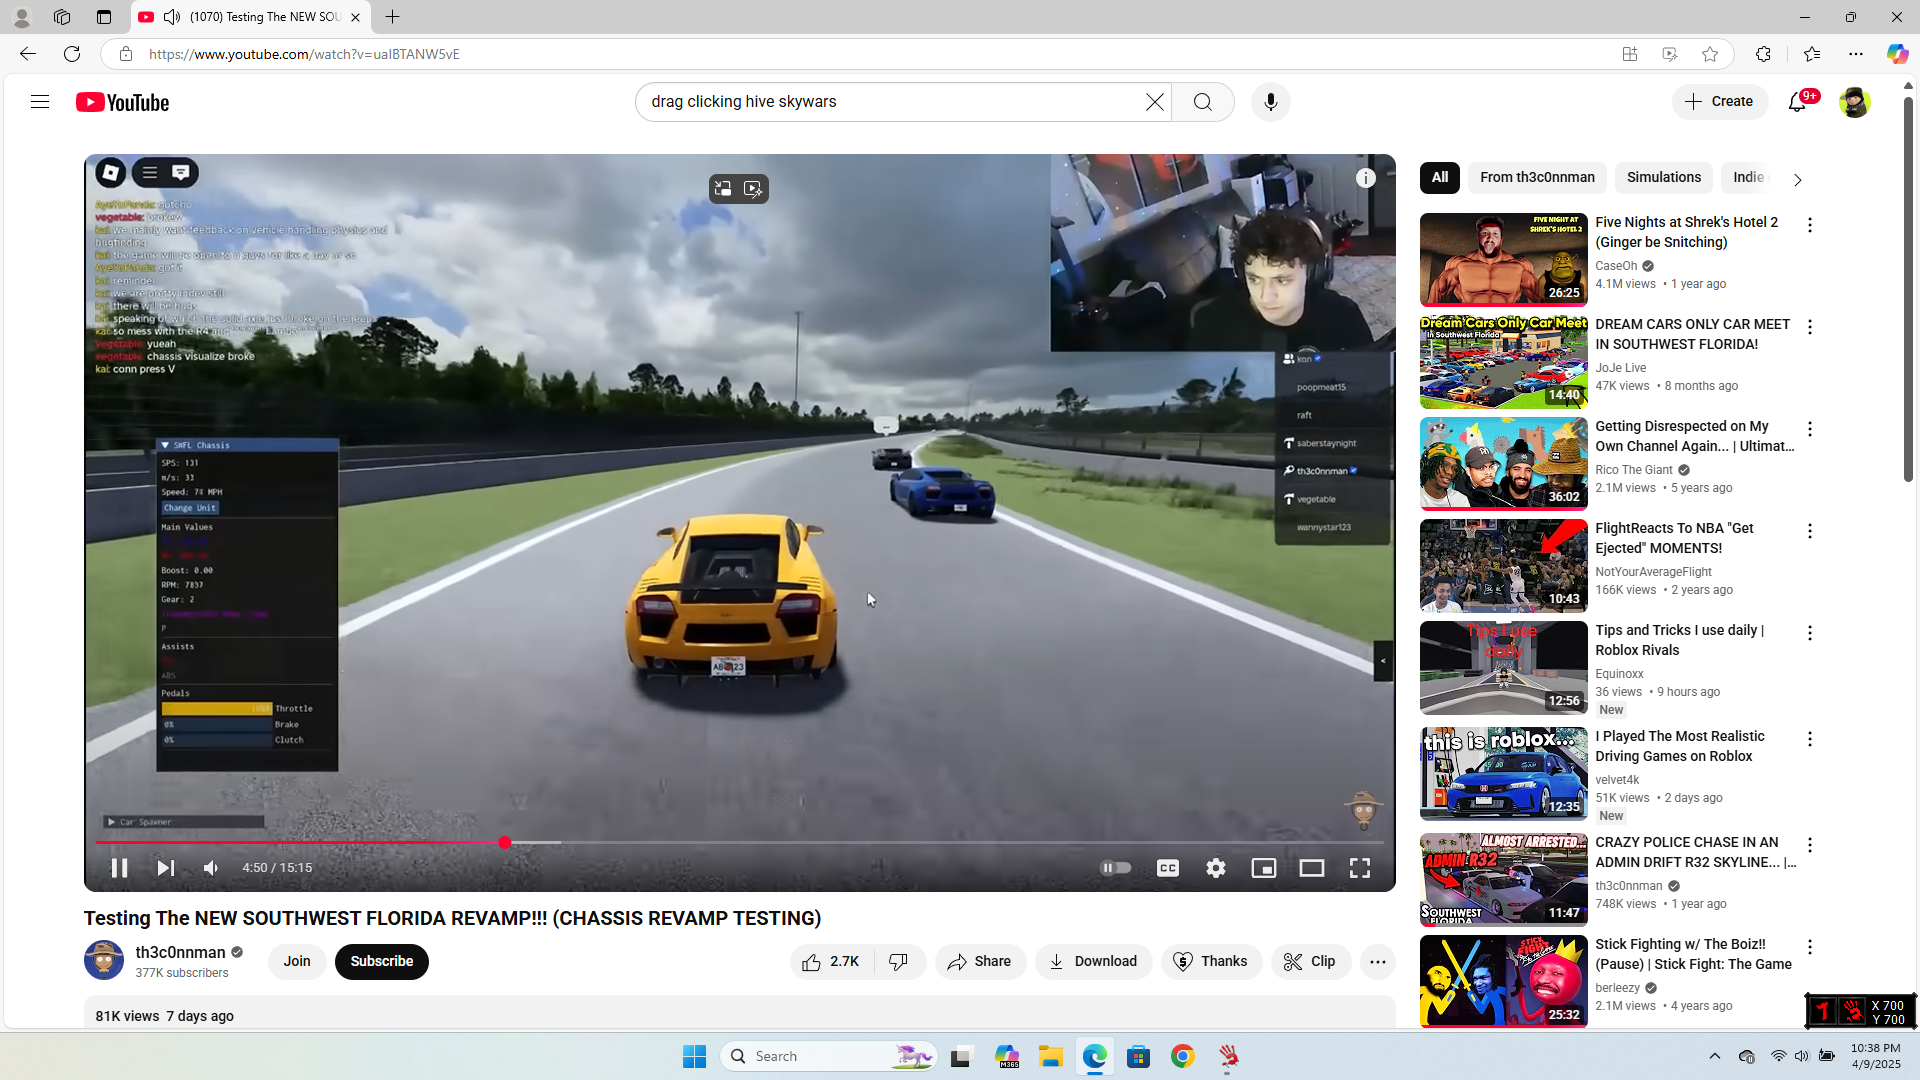Create a Clip from the video

1311,962
